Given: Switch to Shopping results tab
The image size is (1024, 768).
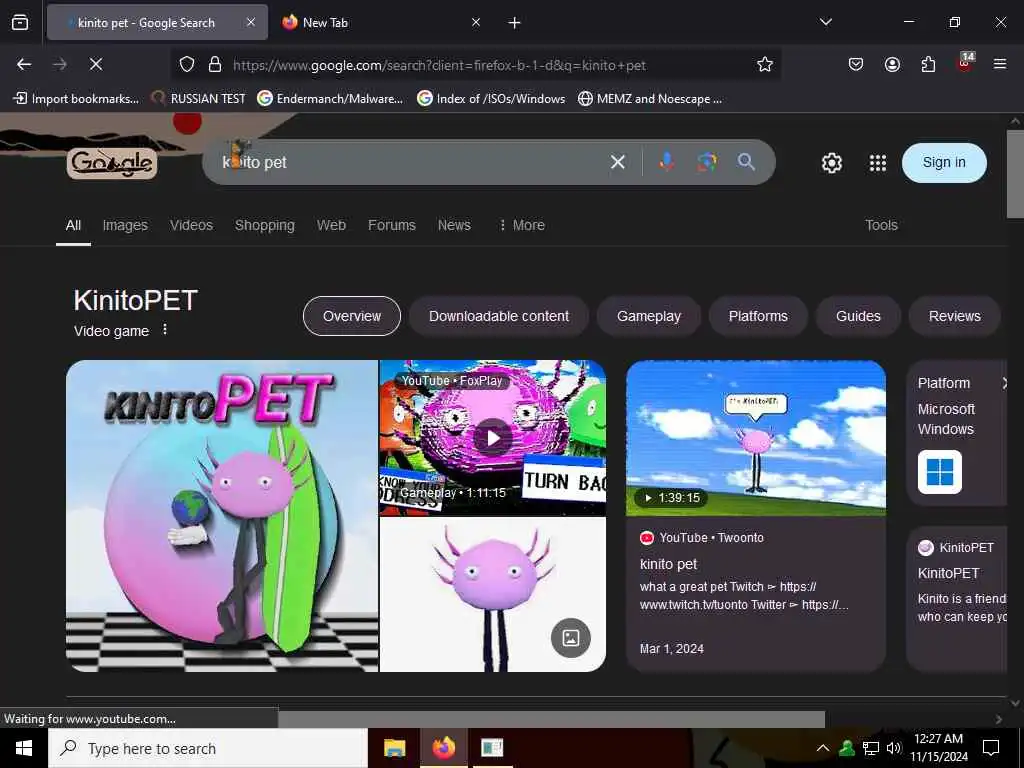Looking at the screenshot, I should [264, 225].
